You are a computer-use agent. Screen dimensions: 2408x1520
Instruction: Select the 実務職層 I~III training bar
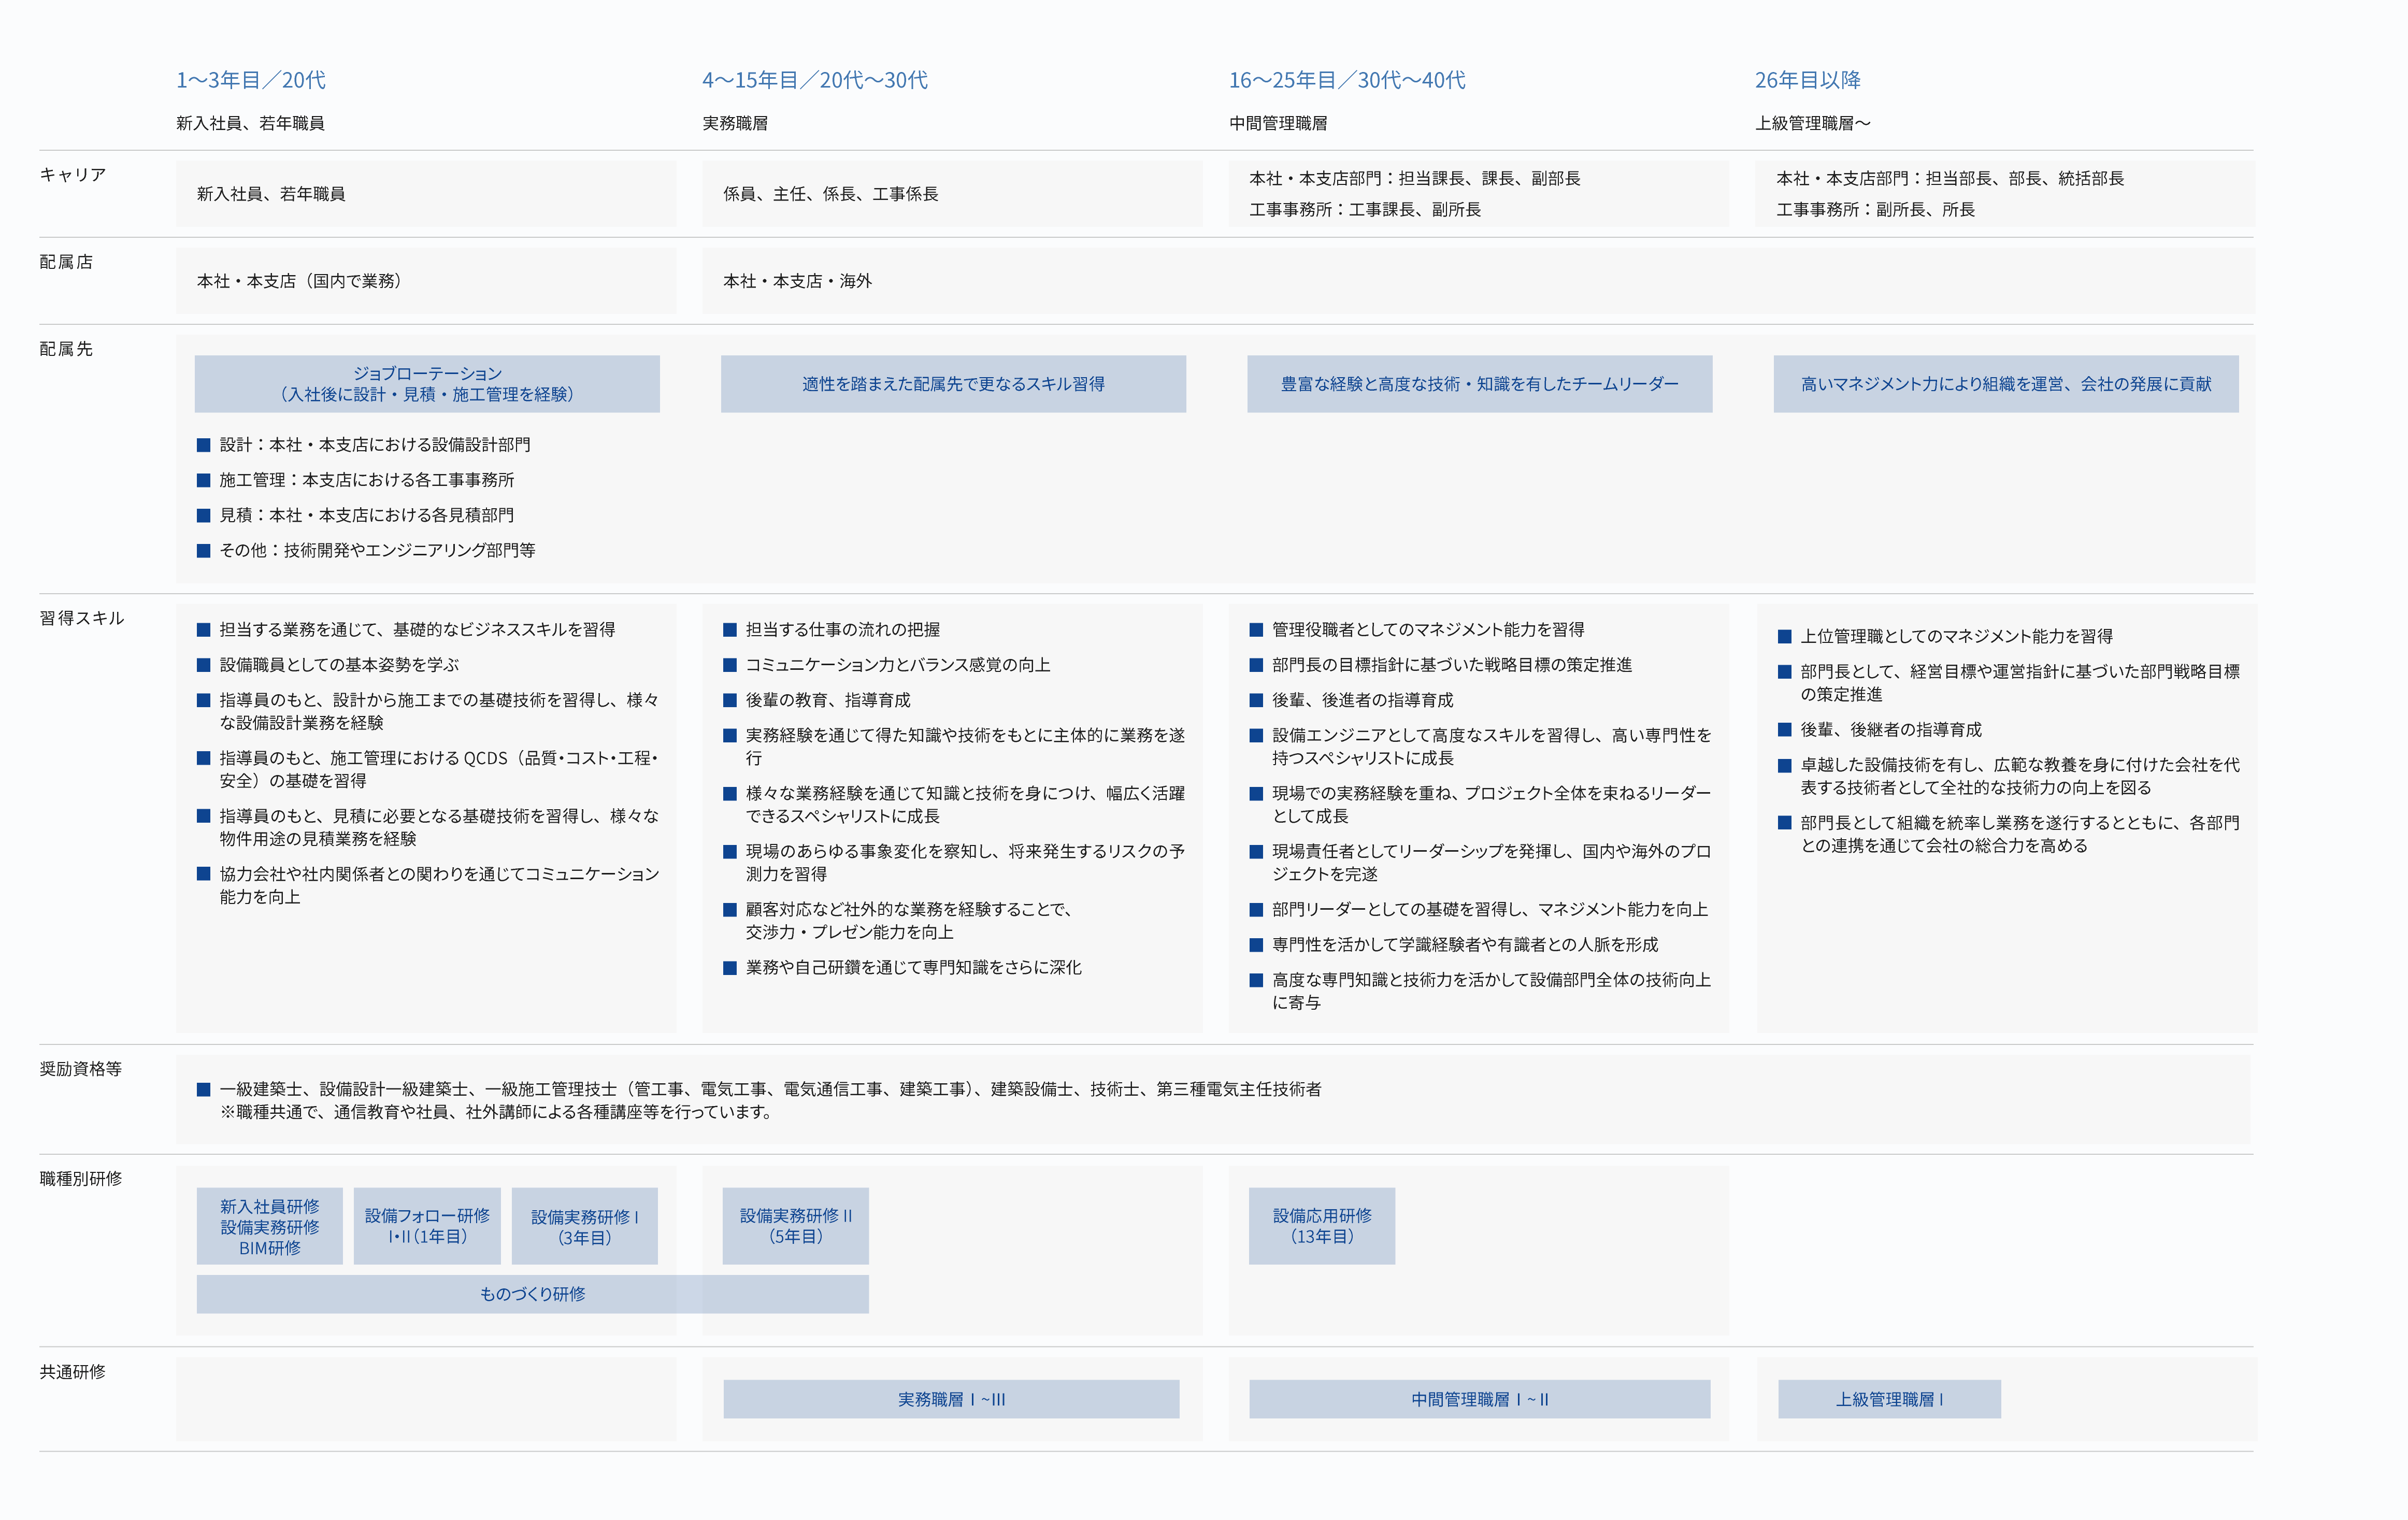[951, 1399]
